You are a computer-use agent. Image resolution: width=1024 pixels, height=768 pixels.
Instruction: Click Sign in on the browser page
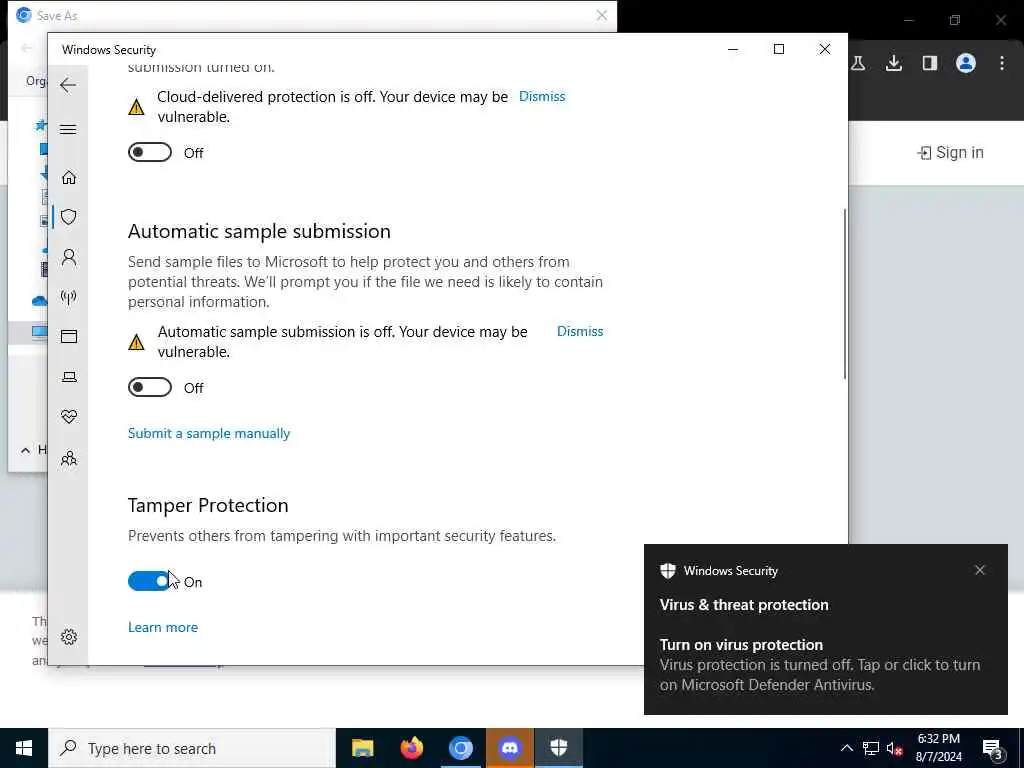tap(951, 153)
